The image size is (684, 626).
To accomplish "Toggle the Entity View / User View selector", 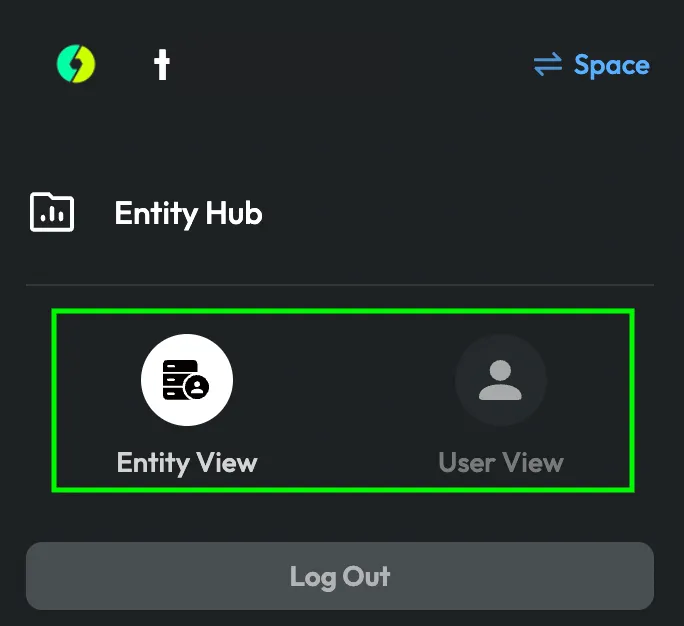I will tap(343, 400).
